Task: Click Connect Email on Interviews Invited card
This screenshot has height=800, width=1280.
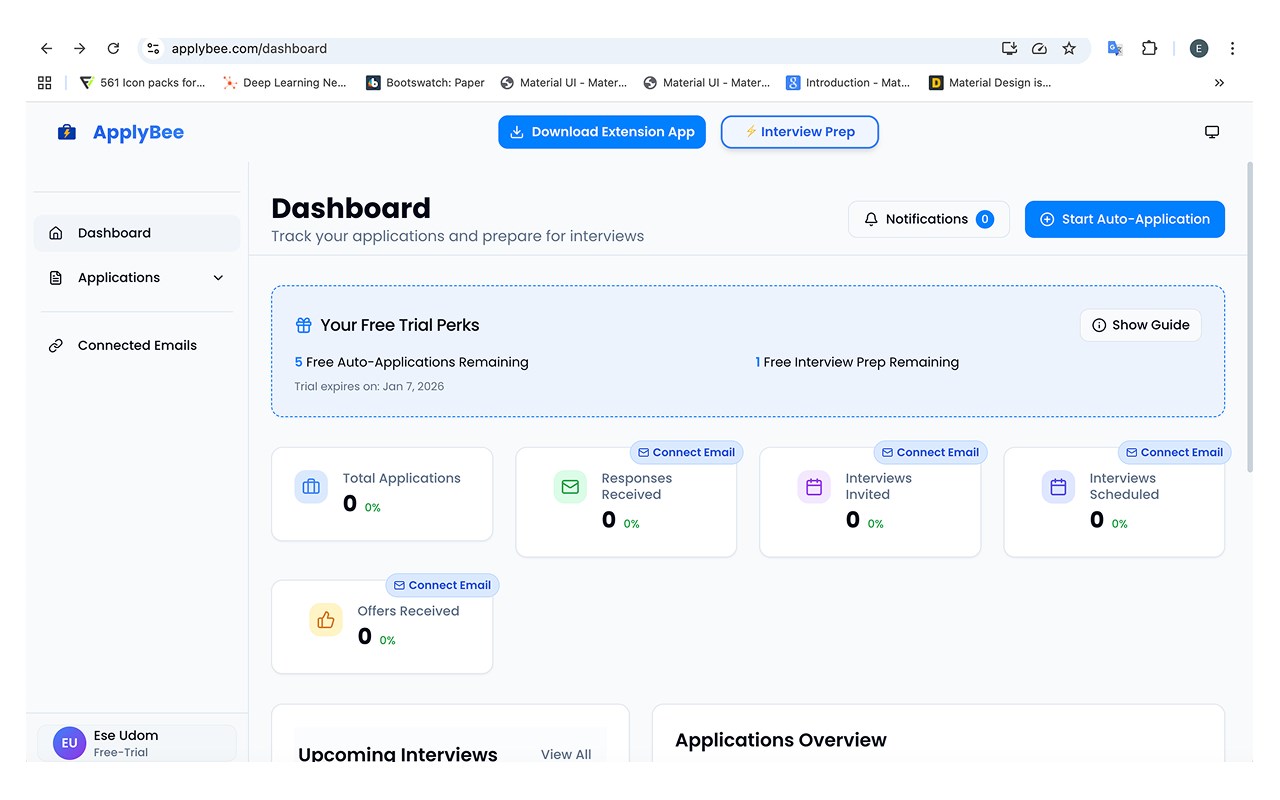Action: [930, 452]
